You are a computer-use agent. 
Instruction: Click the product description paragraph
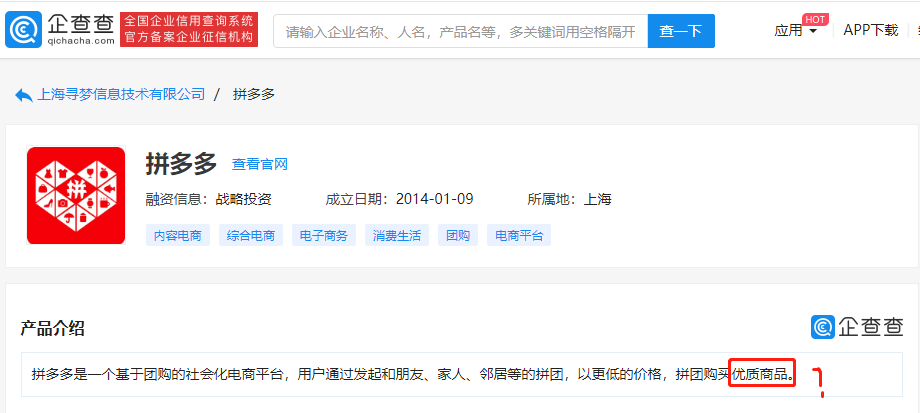414,374
